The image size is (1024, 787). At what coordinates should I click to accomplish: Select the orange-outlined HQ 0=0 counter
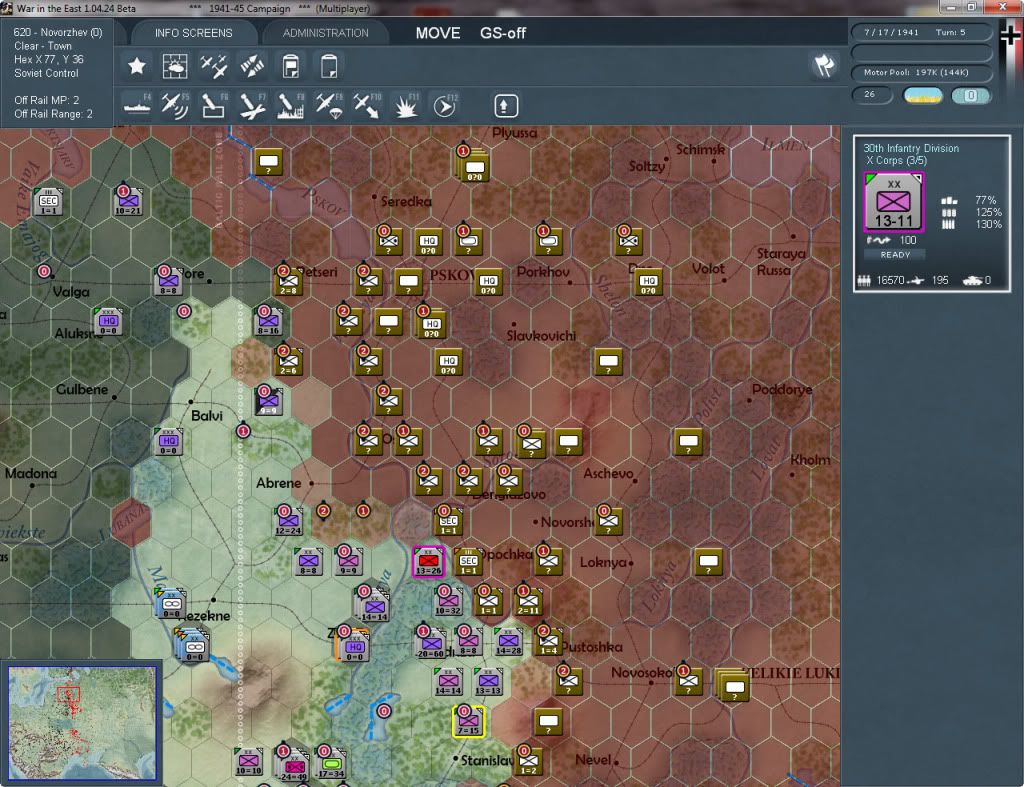(x=353, y=647)
